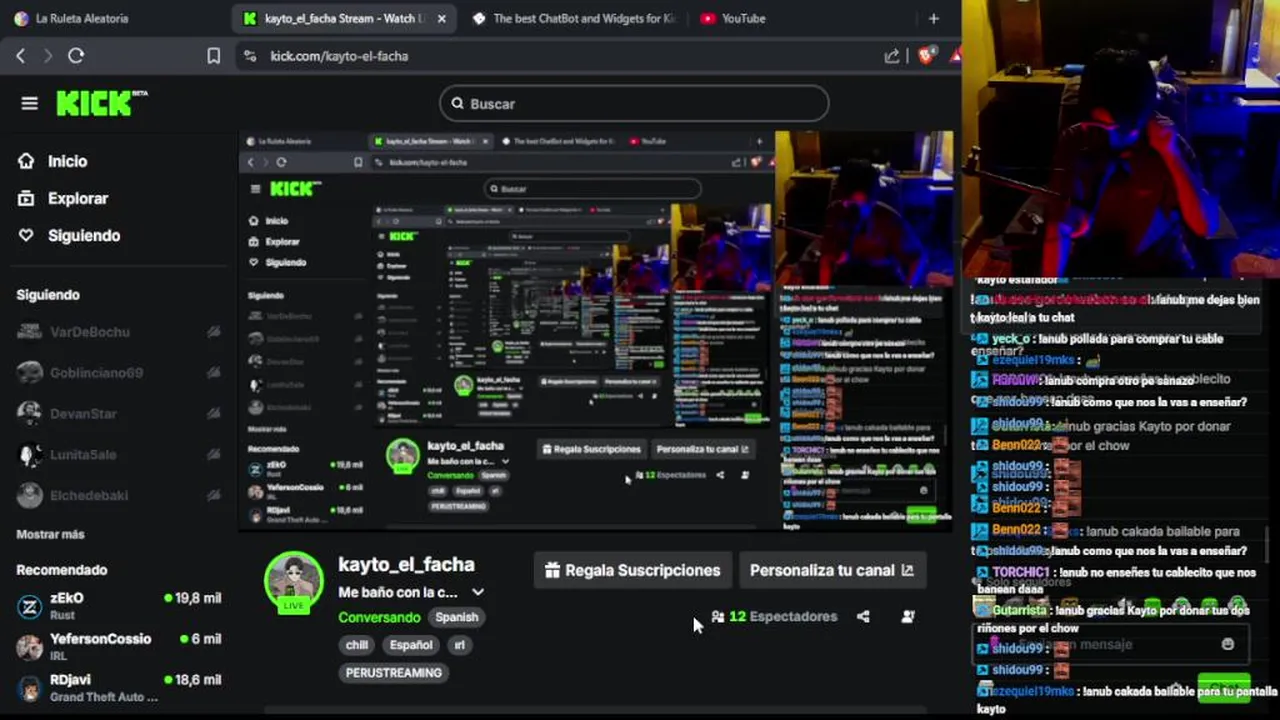The image size is (1280, 720).
Task: Click LunitaSale offline status icon
Action: [213, 454]
